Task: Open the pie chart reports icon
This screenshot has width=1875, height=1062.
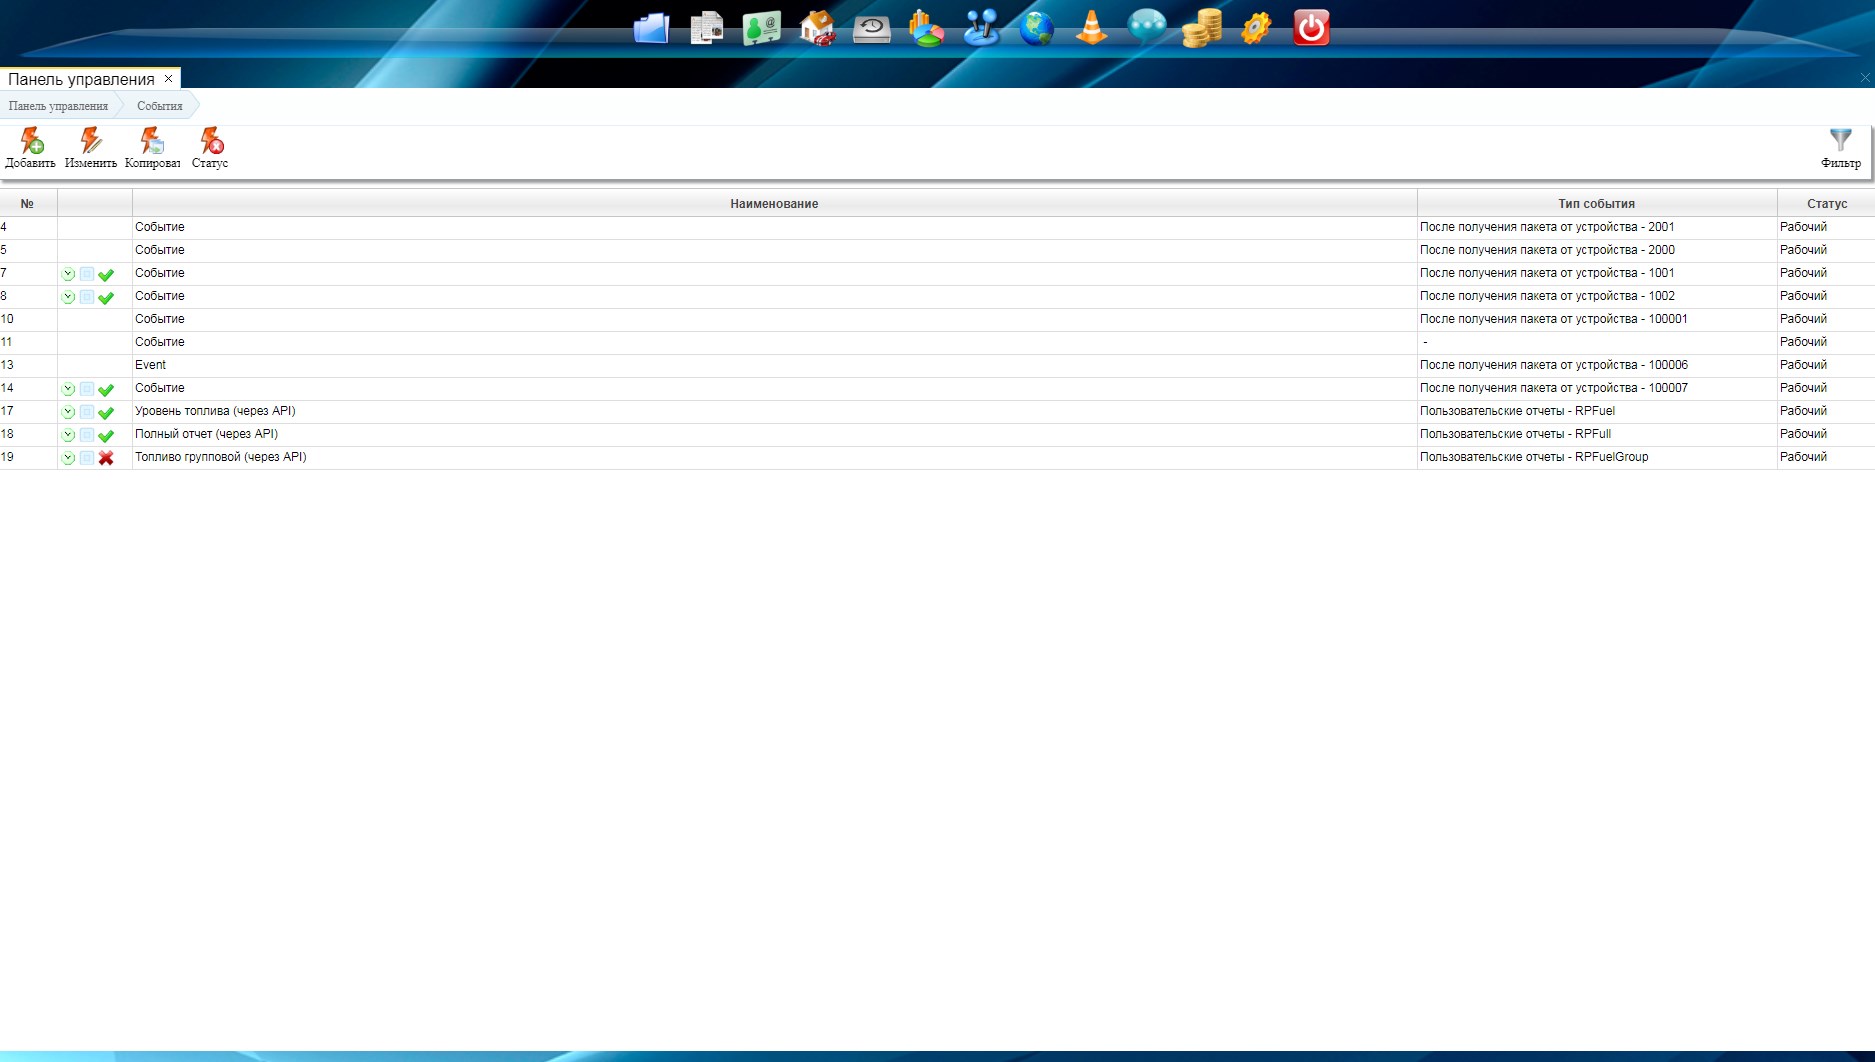Action: point(926,28)
